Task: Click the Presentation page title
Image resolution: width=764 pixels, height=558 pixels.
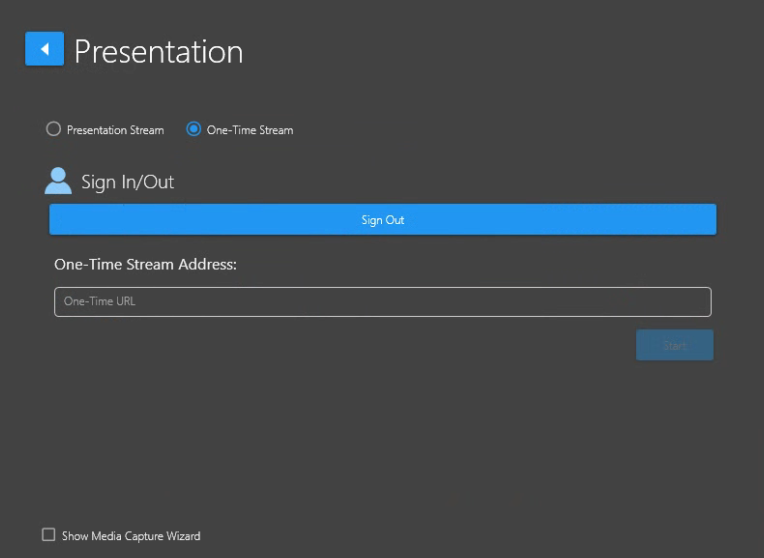Action: click(158, 51)
